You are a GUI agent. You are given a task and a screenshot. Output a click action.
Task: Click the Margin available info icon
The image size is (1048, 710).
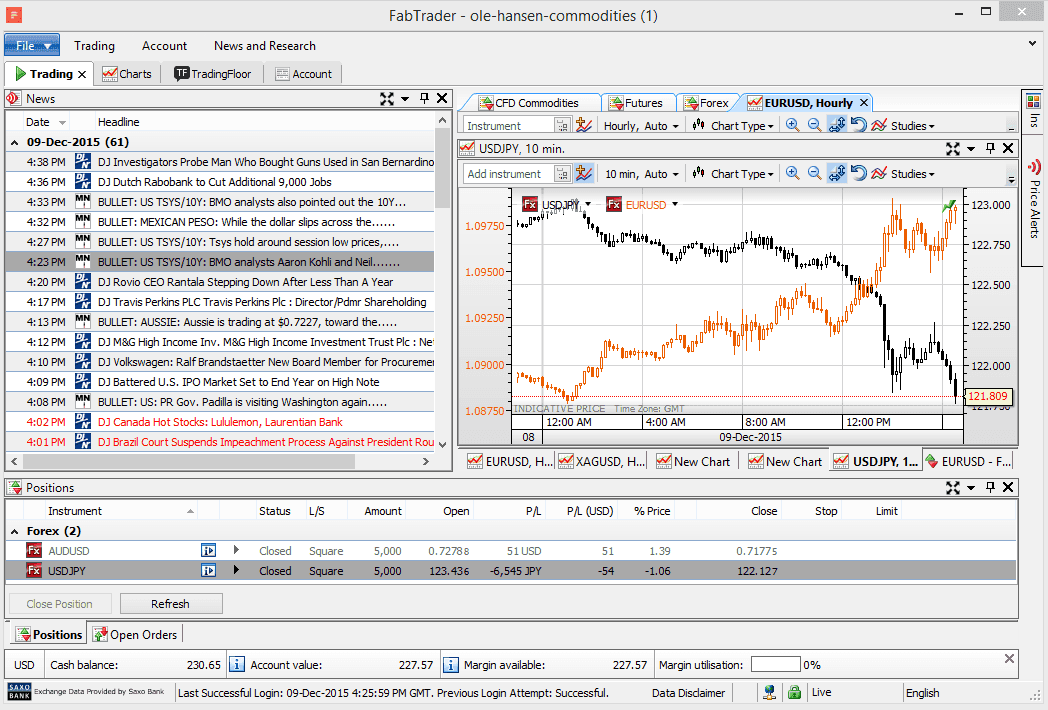450,665
